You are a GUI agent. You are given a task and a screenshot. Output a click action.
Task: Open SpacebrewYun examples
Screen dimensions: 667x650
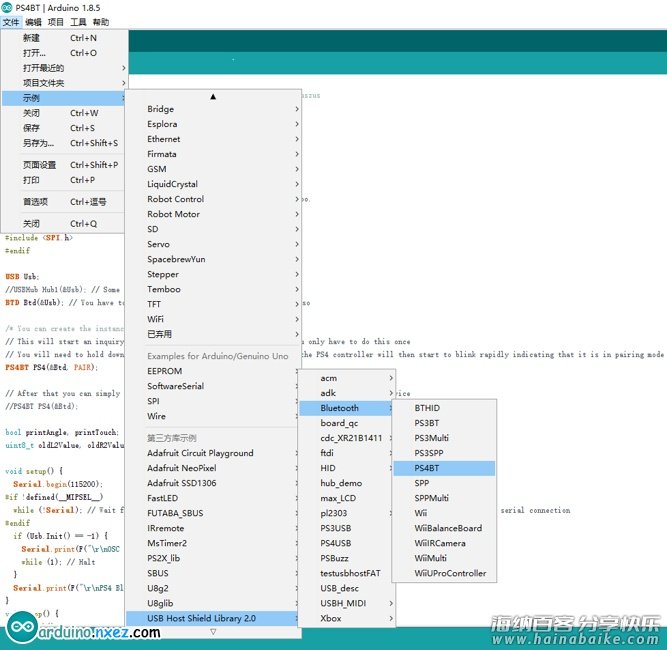tap(214, 259)
